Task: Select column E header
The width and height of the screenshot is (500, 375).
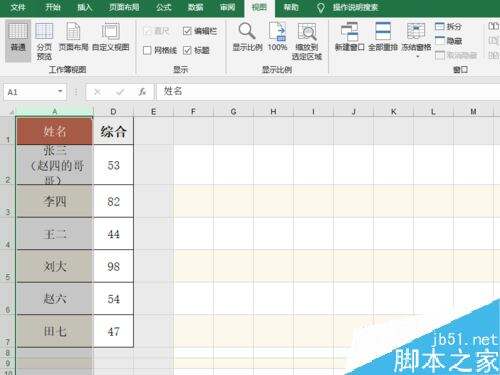Action: (x=153, y=112)
